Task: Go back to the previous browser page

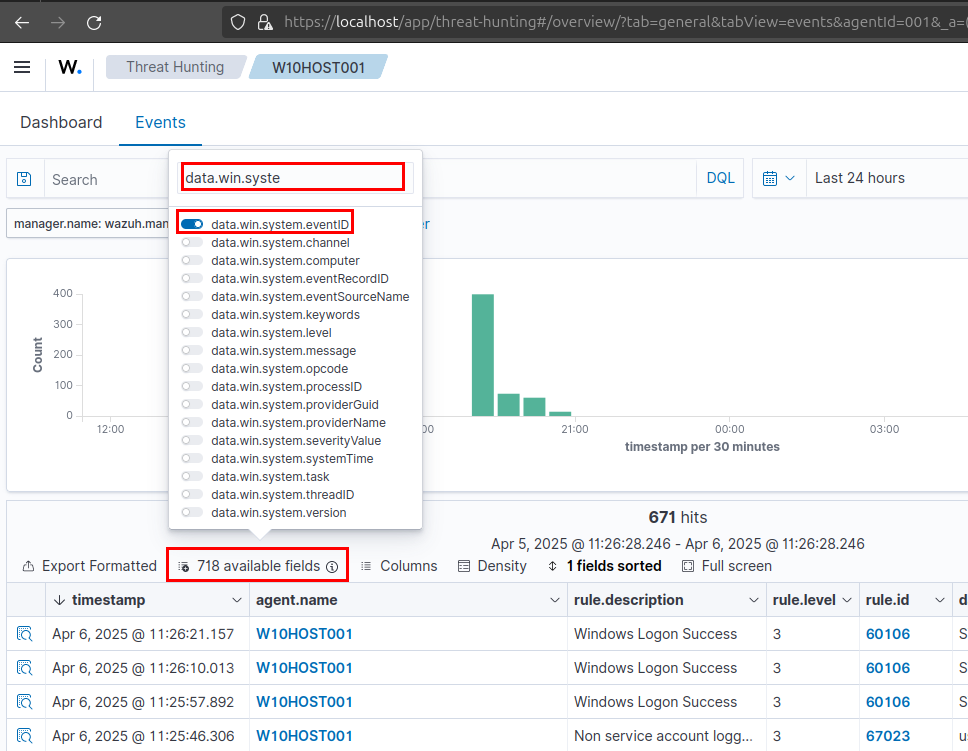Action: tap(22, 23)
